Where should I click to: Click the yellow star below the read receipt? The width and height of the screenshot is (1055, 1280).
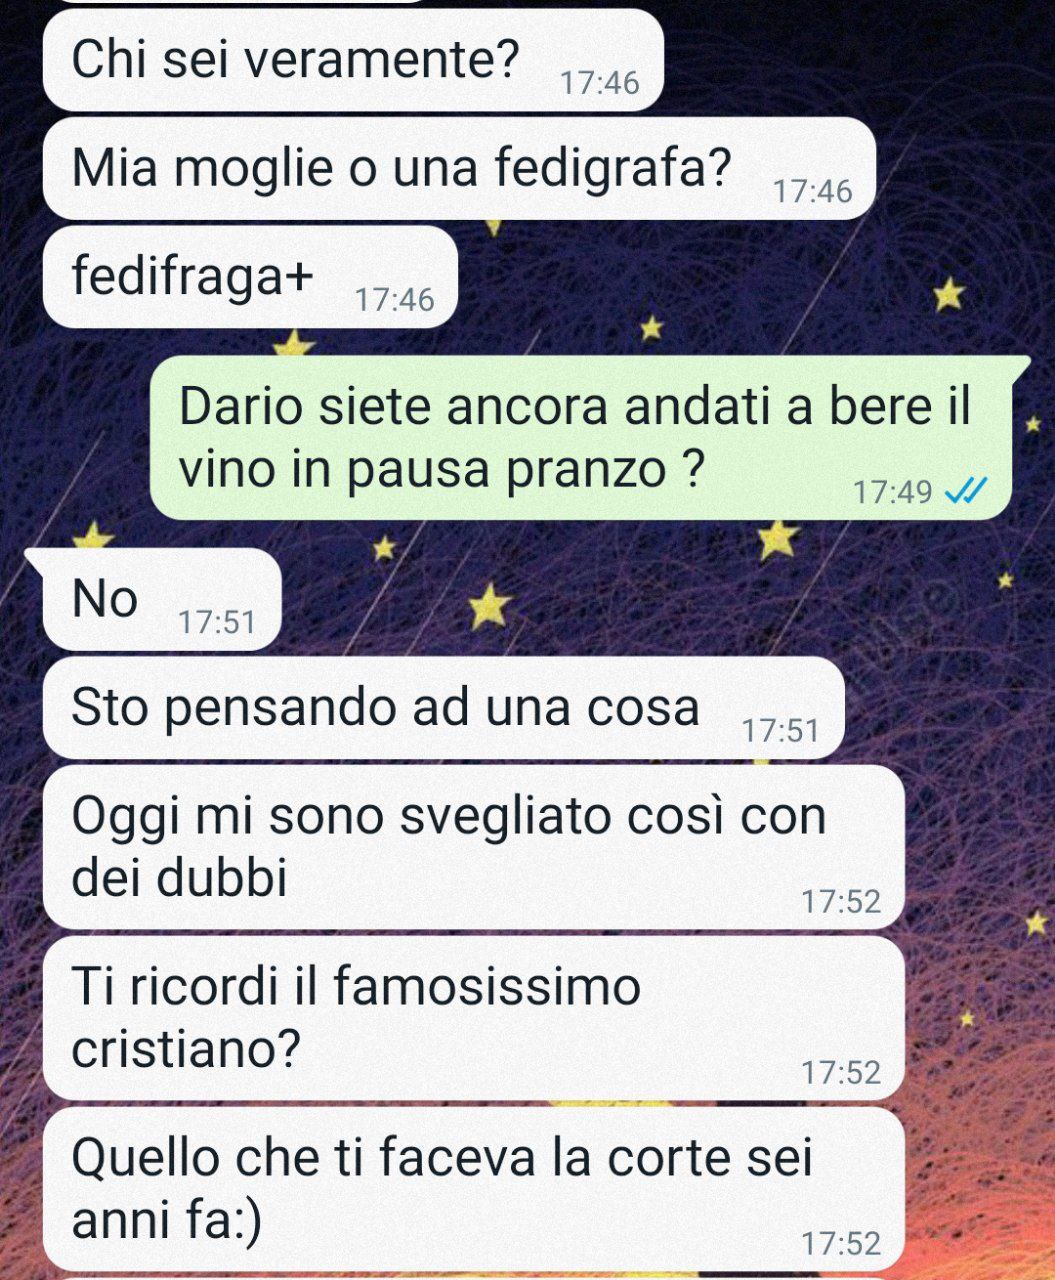click(777, 539)
